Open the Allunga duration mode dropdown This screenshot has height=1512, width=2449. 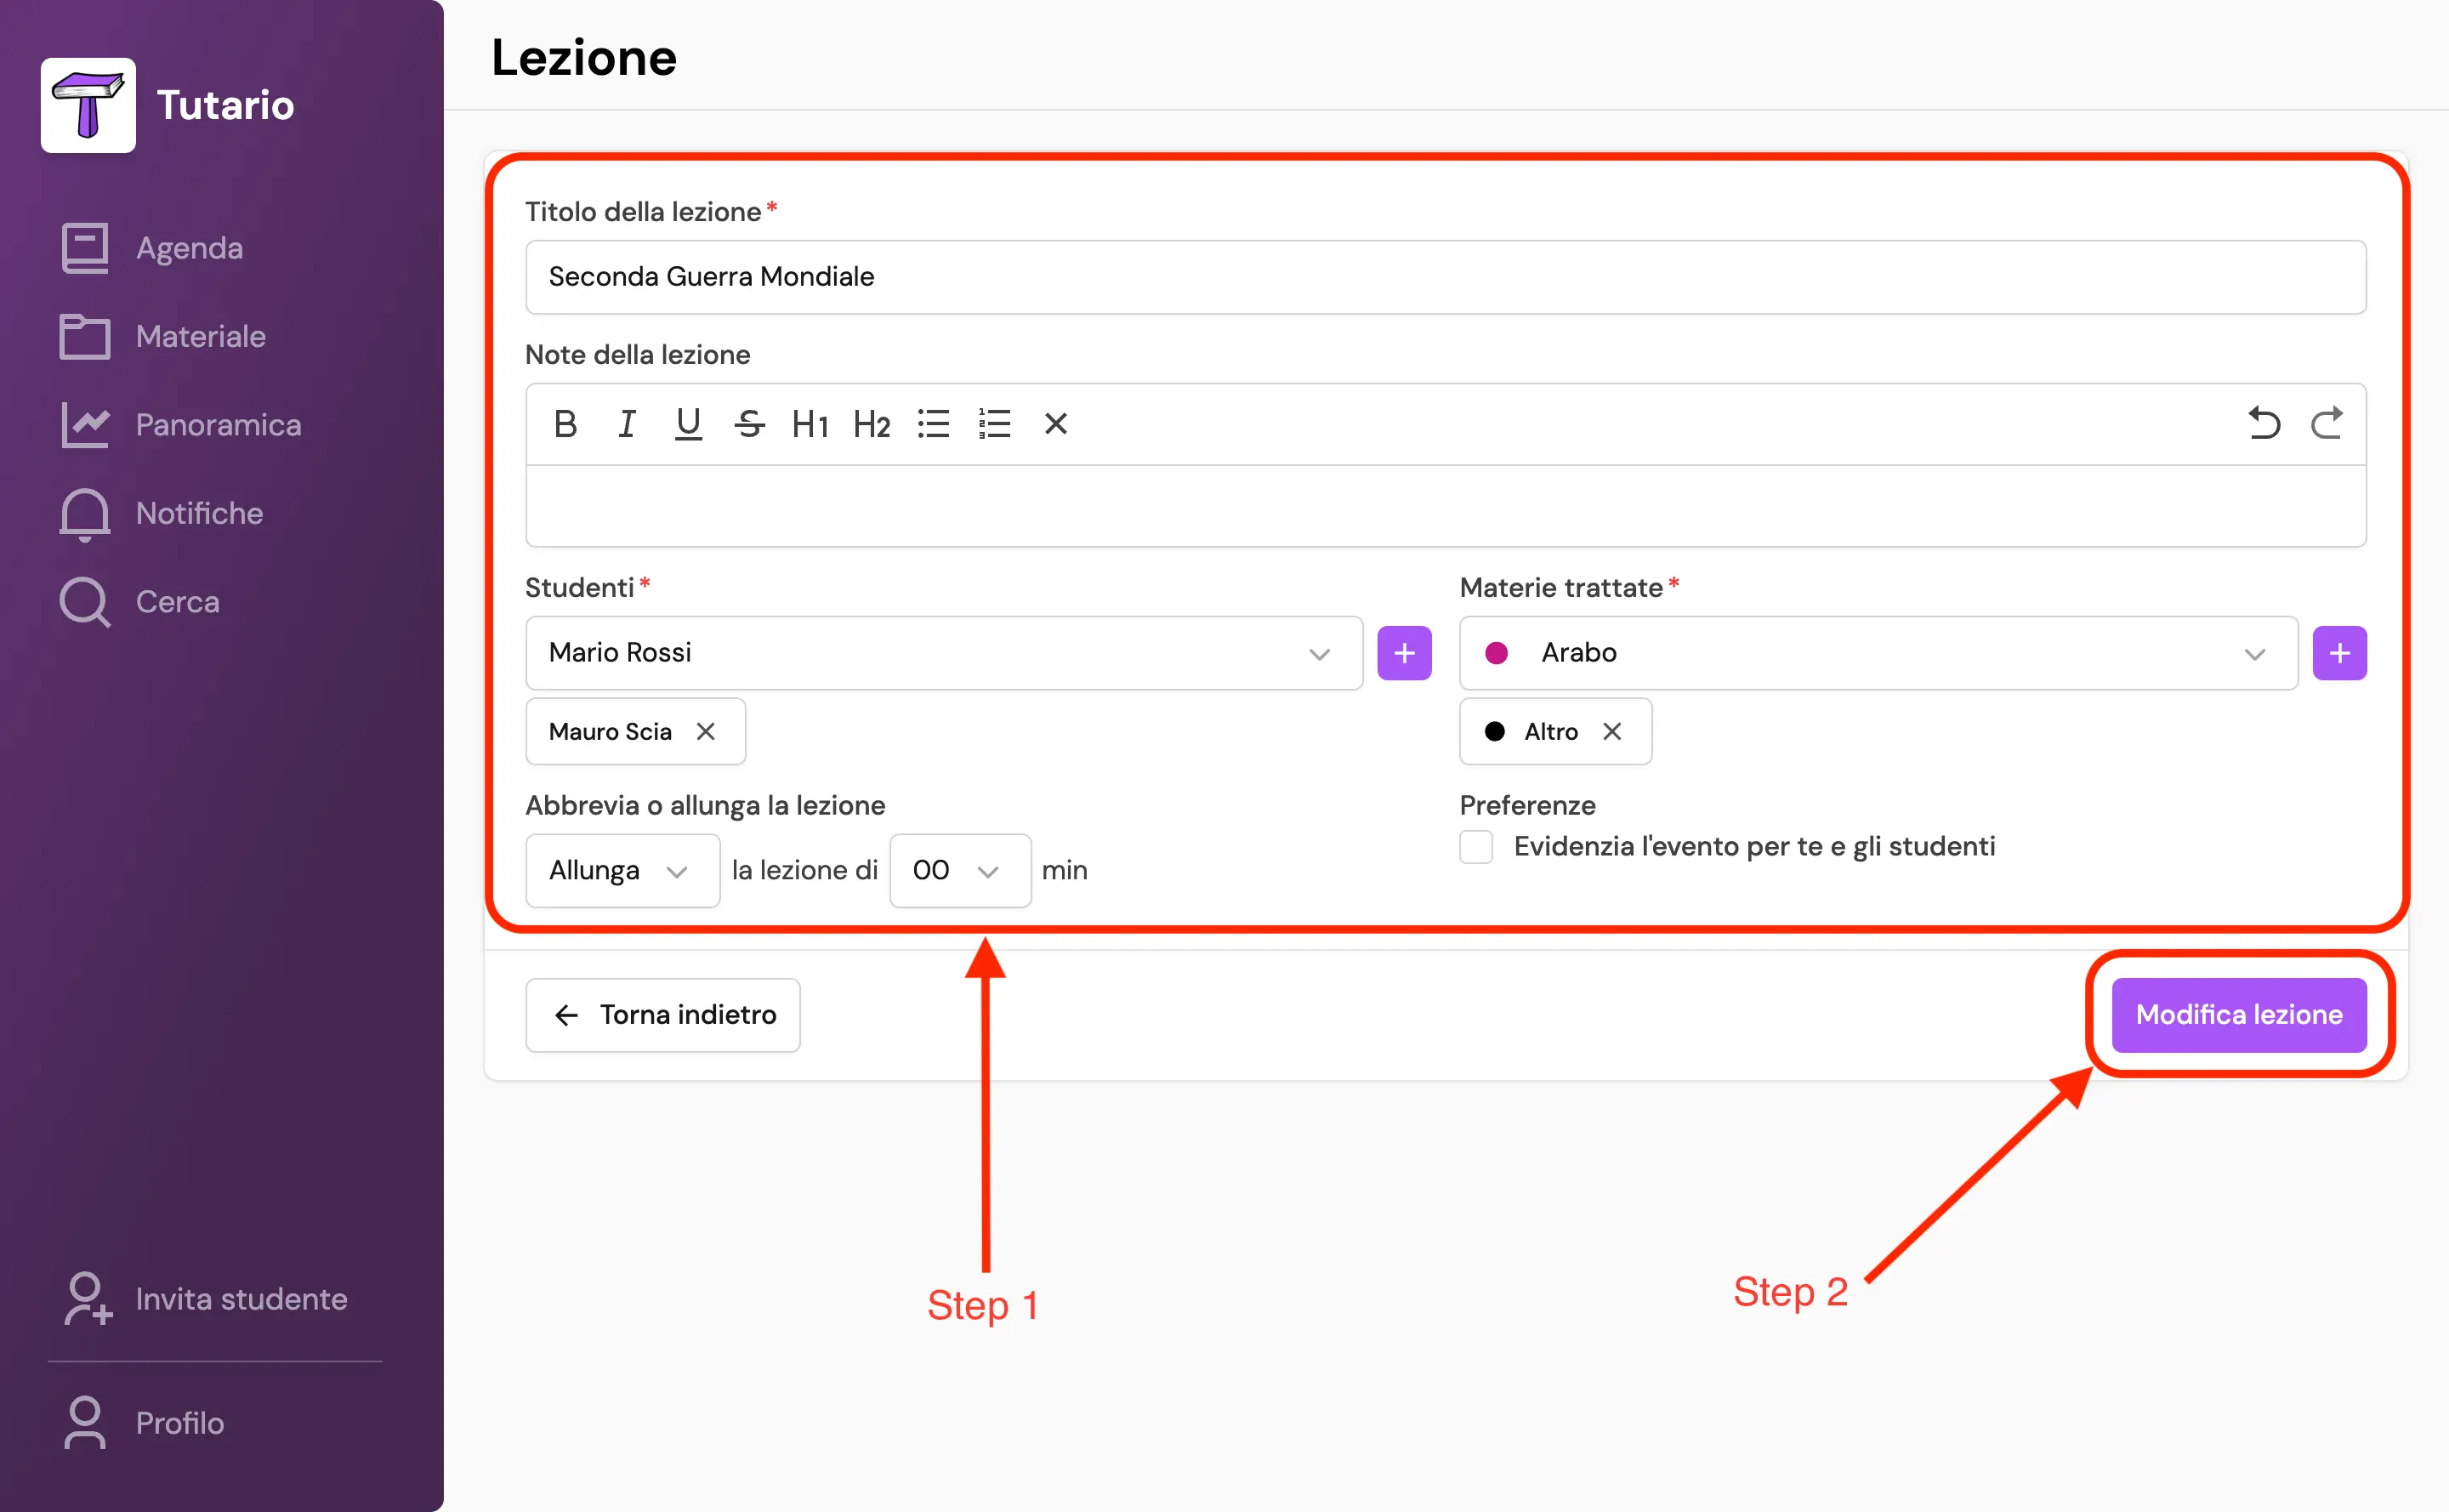click(x=622, y=871)
